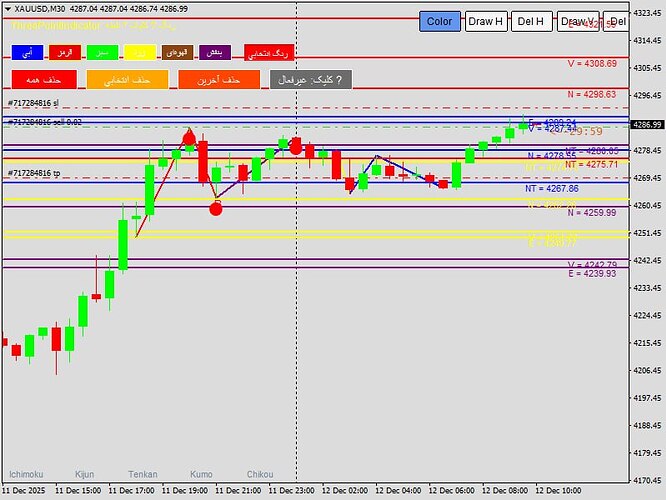Activate the Draw H button
The height and width of the screenshot is (500, 666).
click(x=486, y=21)
